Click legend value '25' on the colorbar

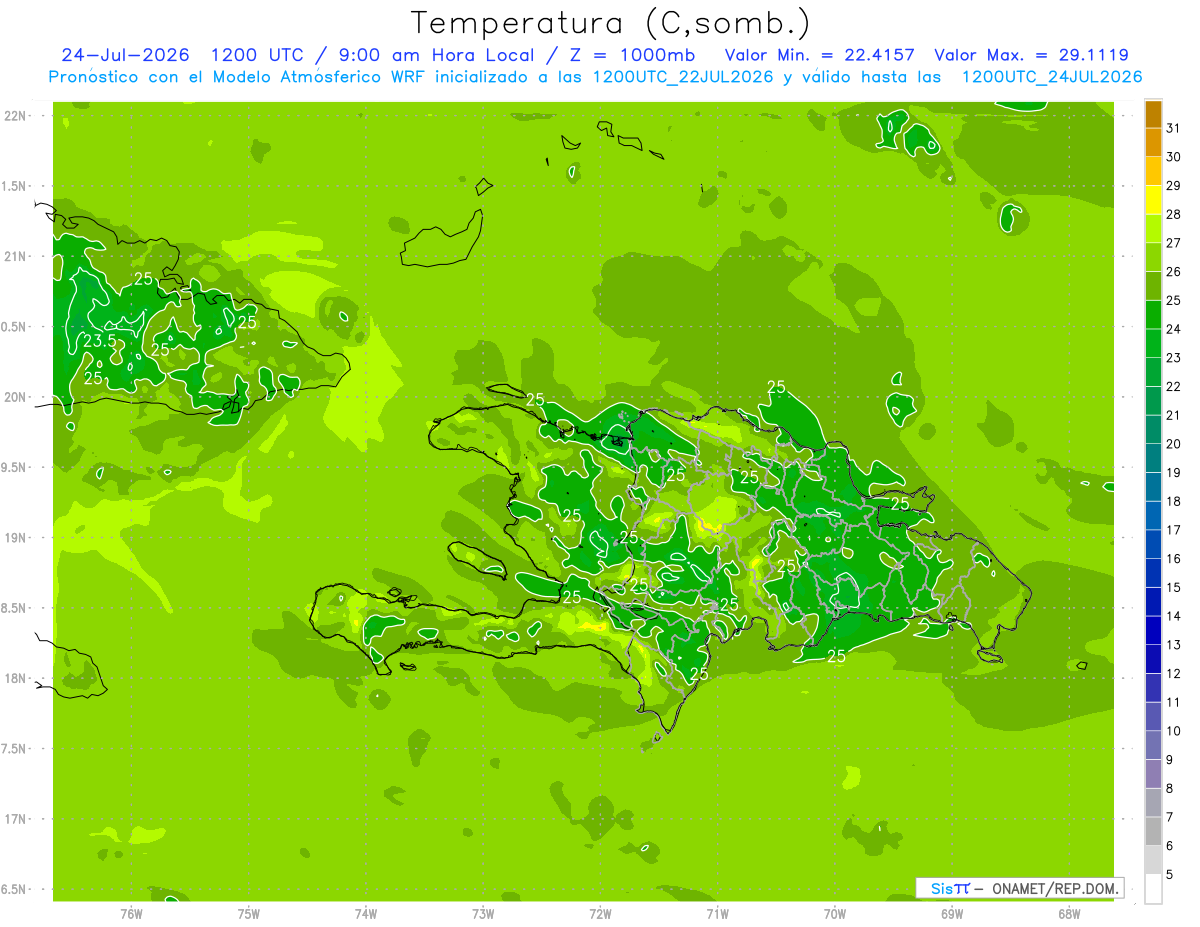1174,300
